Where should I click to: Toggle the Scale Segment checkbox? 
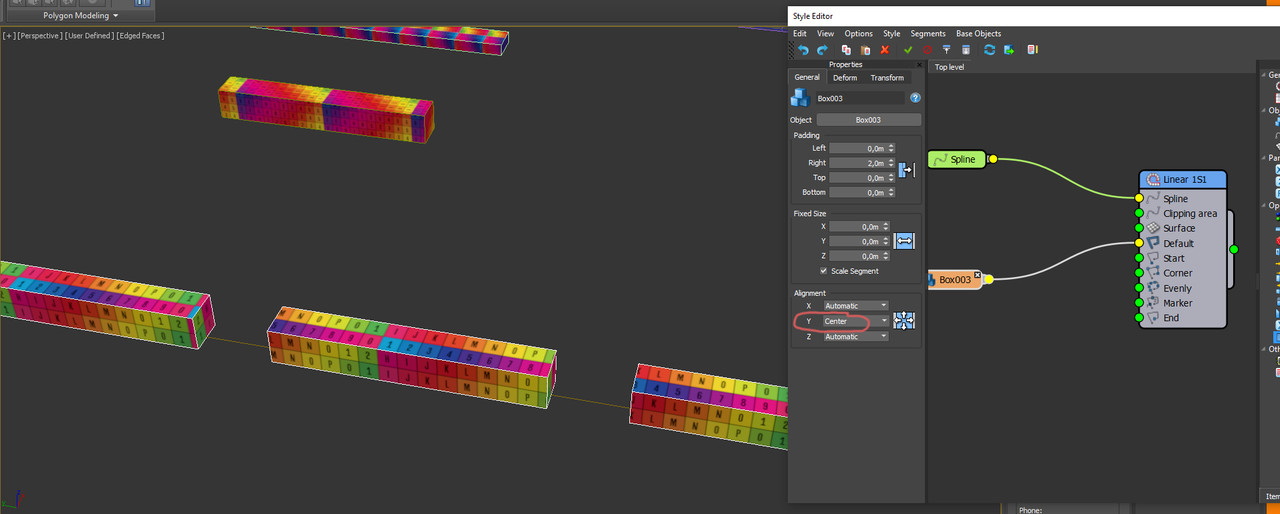[x=823, y=271]
